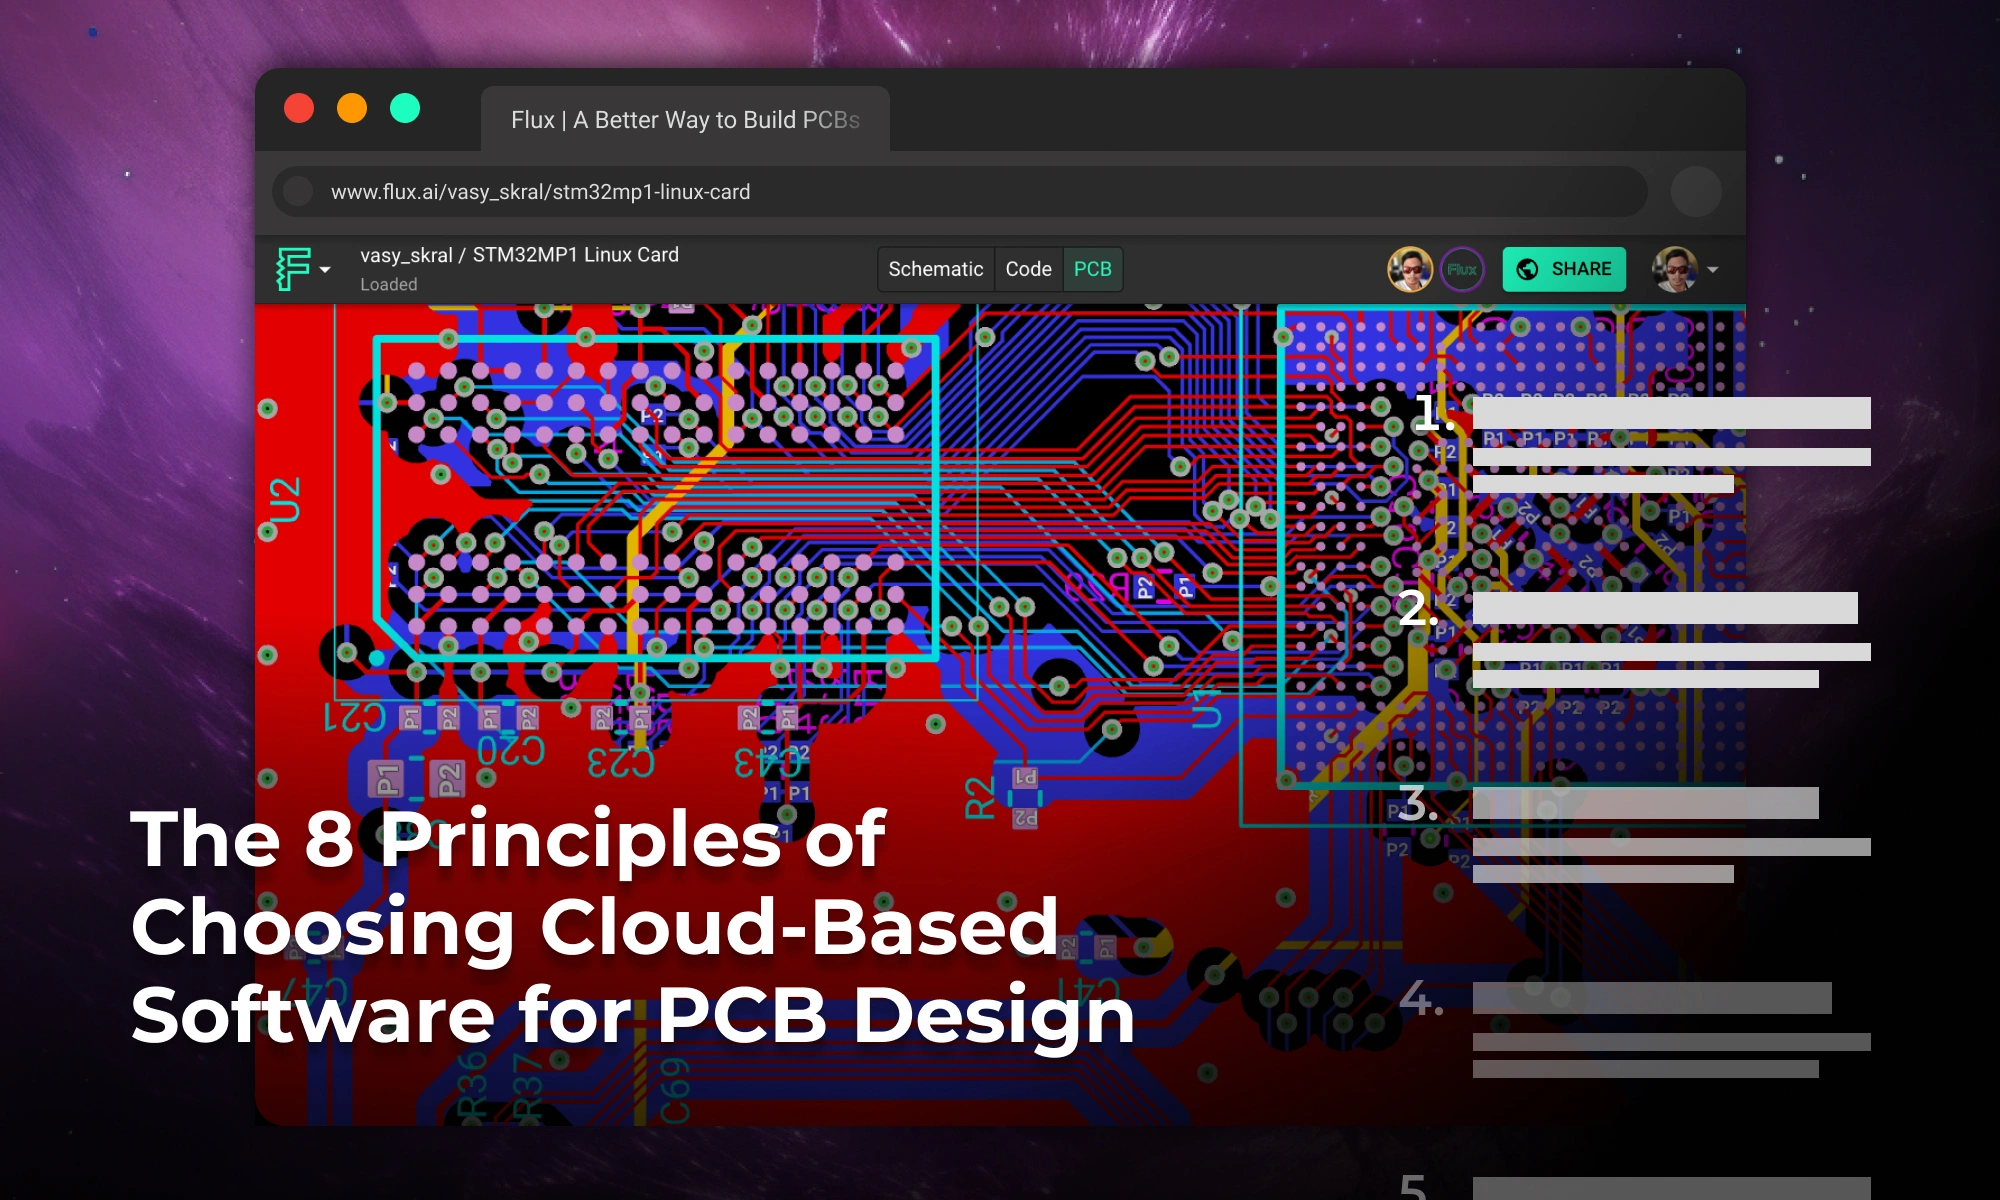This screenshot has width=2000, height=1200.
Task: Click the Flux logo icon
Action: point(293,269)
